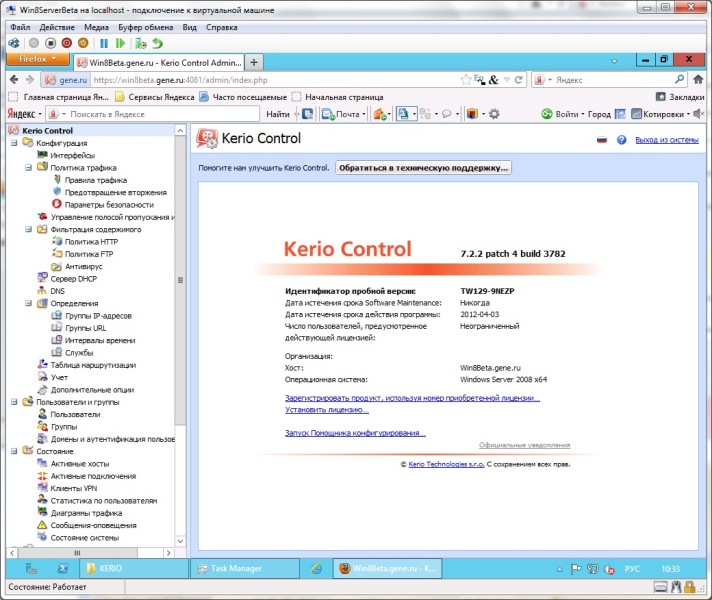Open Сообщения-оповещения alerts page
This screenshot has height=600, width=712.
coord(93,525)
